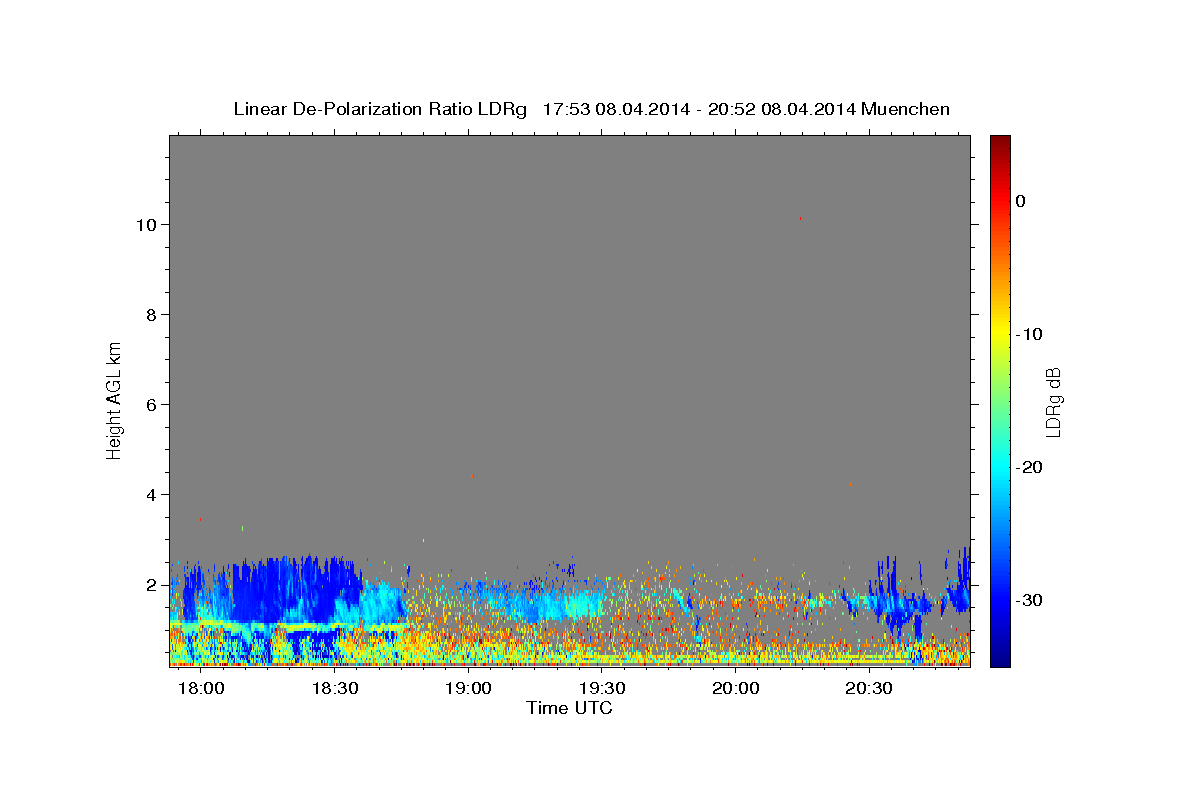Click the plot title mentioning Muenchen
The image size is (1200, 800).
pos(591,109)
